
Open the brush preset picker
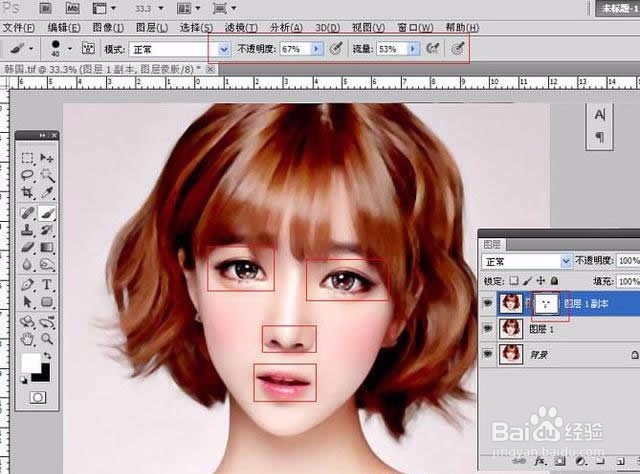(69, 49)
